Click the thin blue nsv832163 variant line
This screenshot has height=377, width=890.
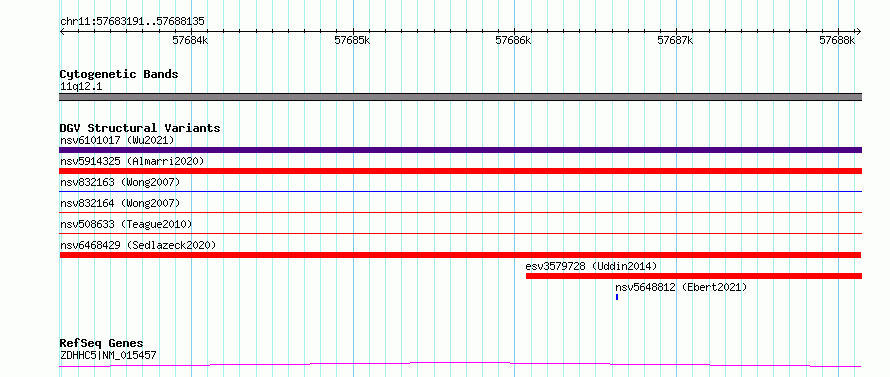pos(460,191)
